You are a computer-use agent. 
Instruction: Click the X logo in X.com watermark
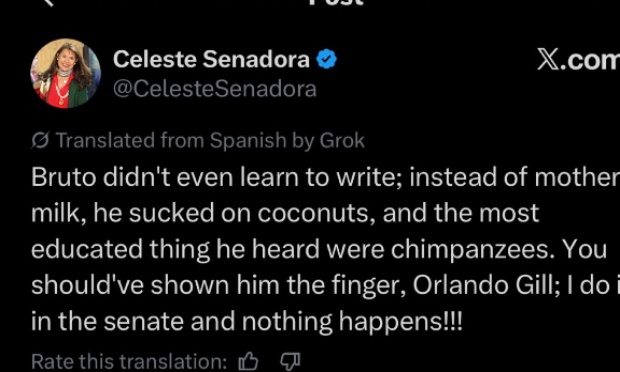tap(548, 60)
